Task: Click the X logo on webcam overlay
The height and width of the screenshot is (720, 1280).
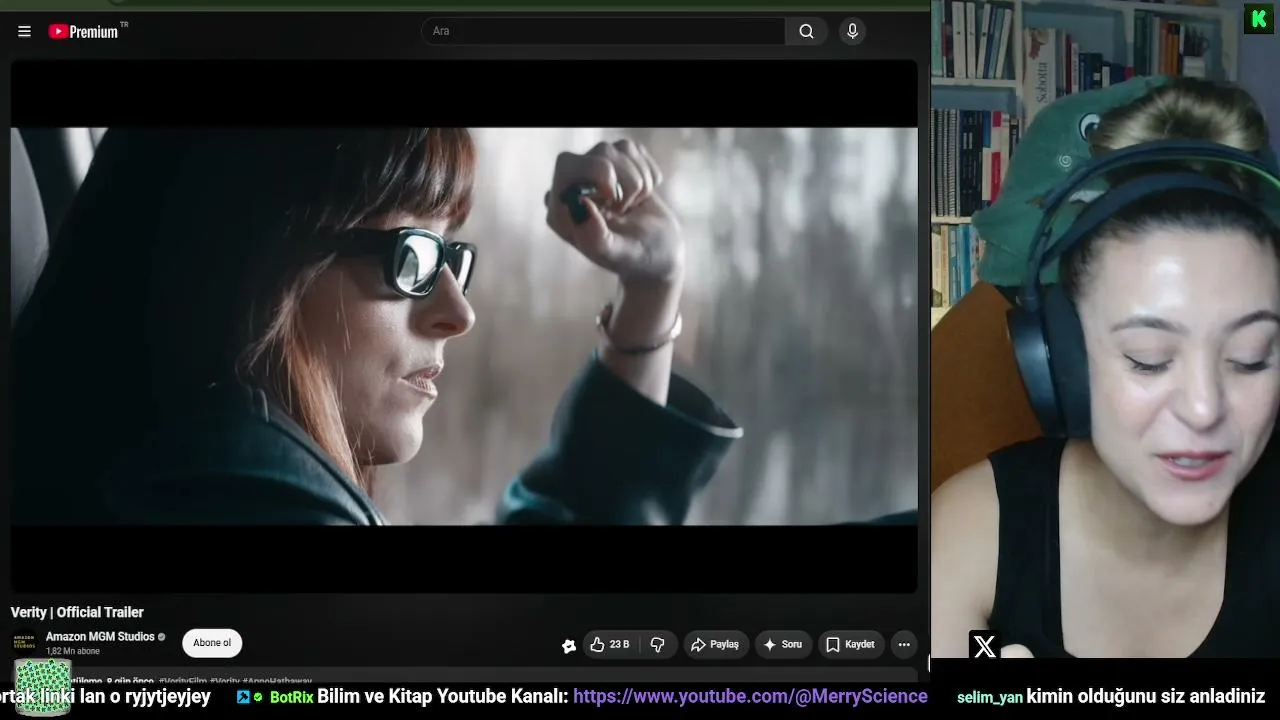Action: click(x=985, y=647)
